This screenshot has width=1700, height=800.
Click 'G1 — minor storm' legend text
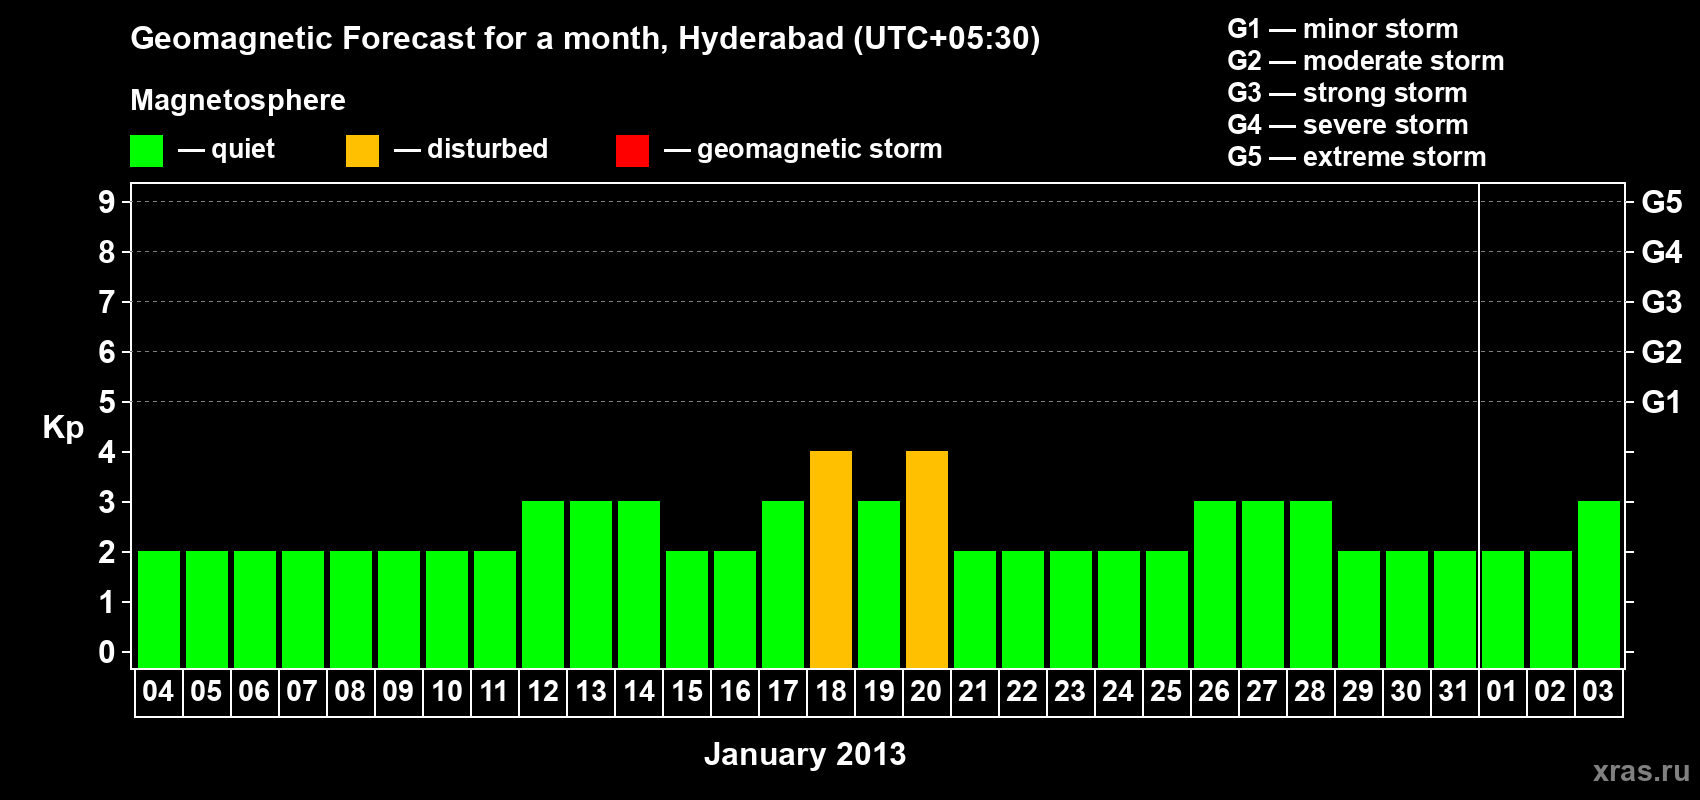(1342, 29)
